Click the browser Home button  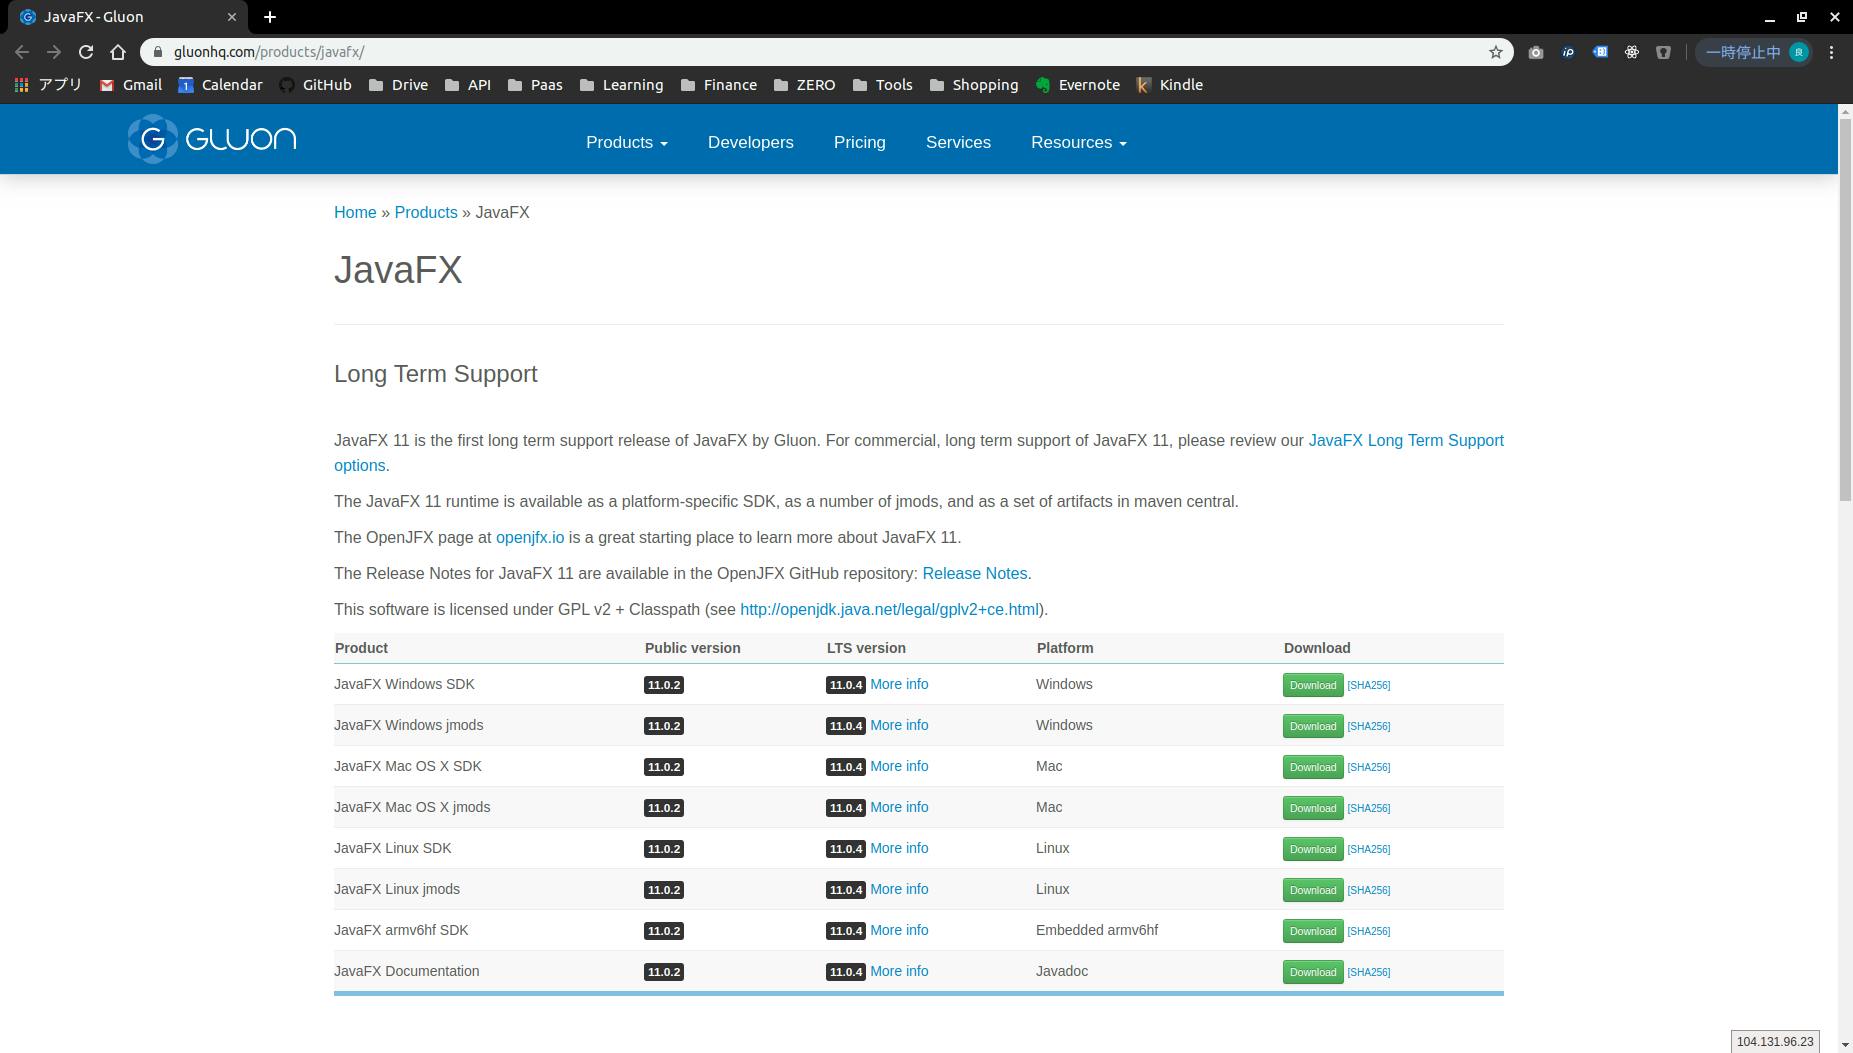click(119, 52)
